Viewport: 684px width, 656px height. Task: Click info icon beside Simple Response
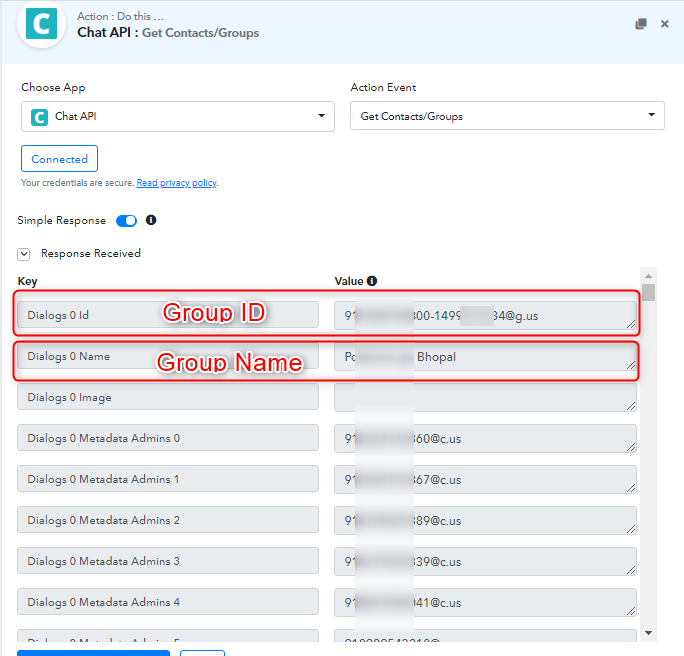pyautogui.click(x=151, y=220)
